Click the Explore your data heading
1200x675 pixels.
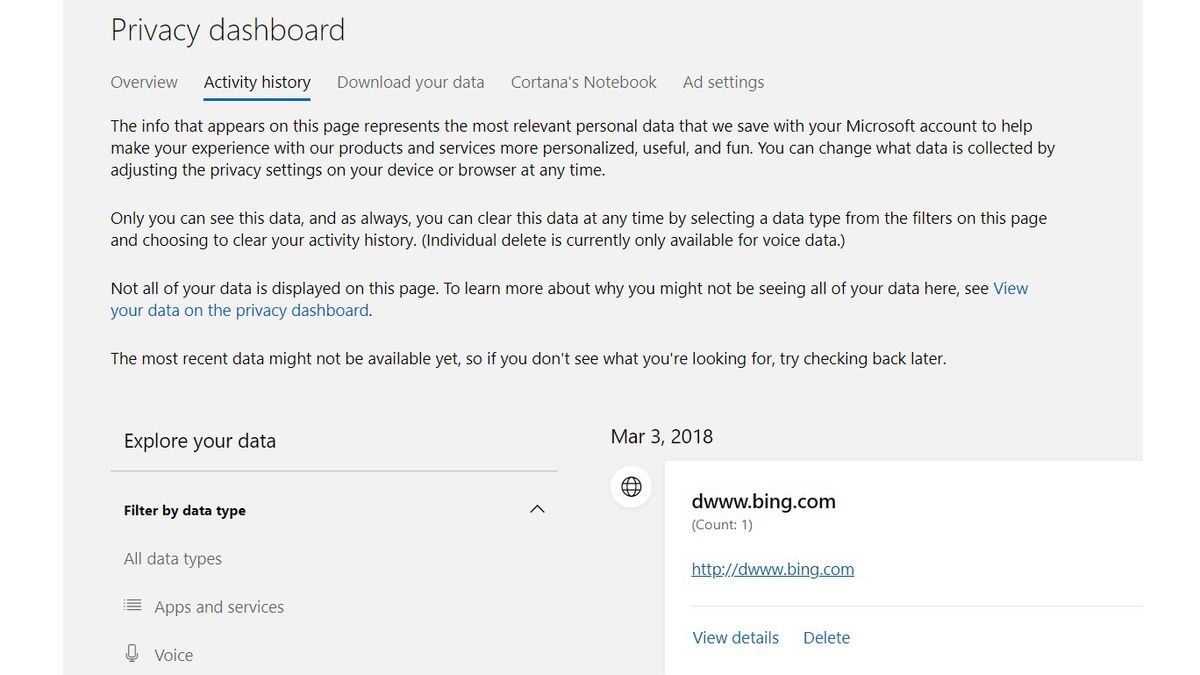click(199, 440)
